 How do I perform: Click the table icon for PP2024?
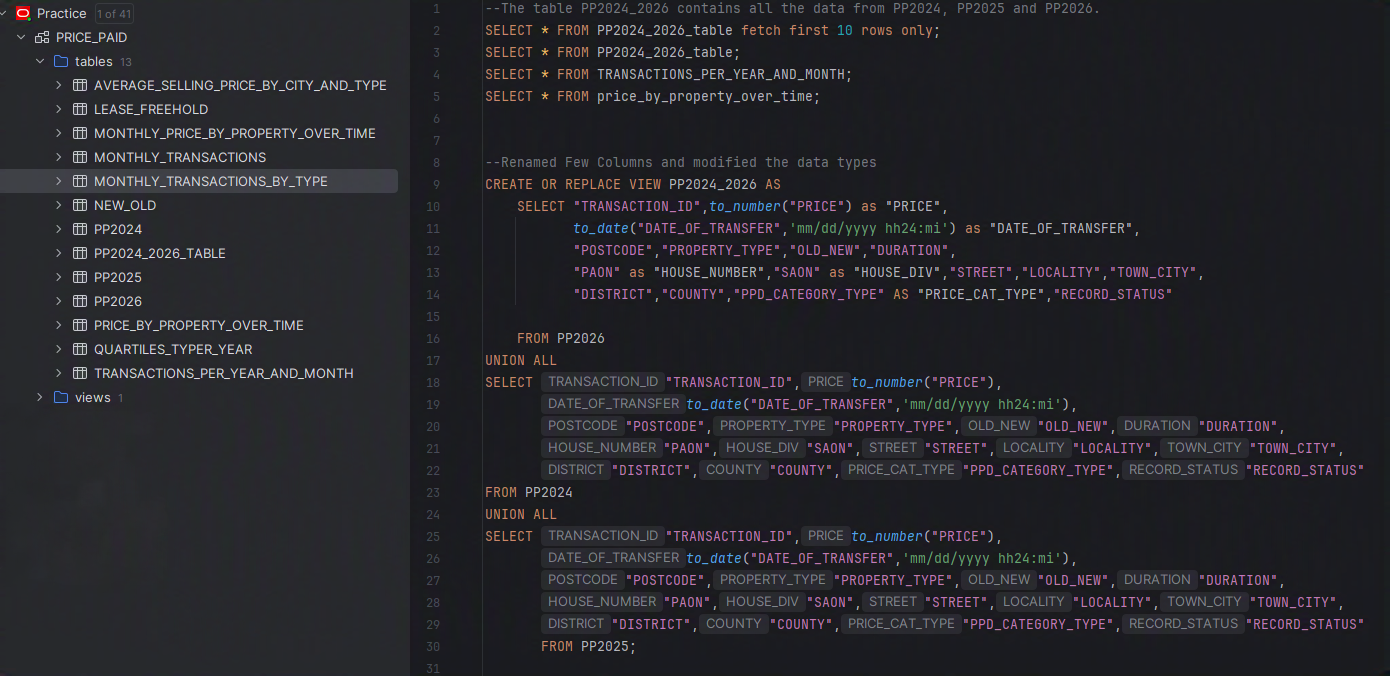tap(80, 229)
